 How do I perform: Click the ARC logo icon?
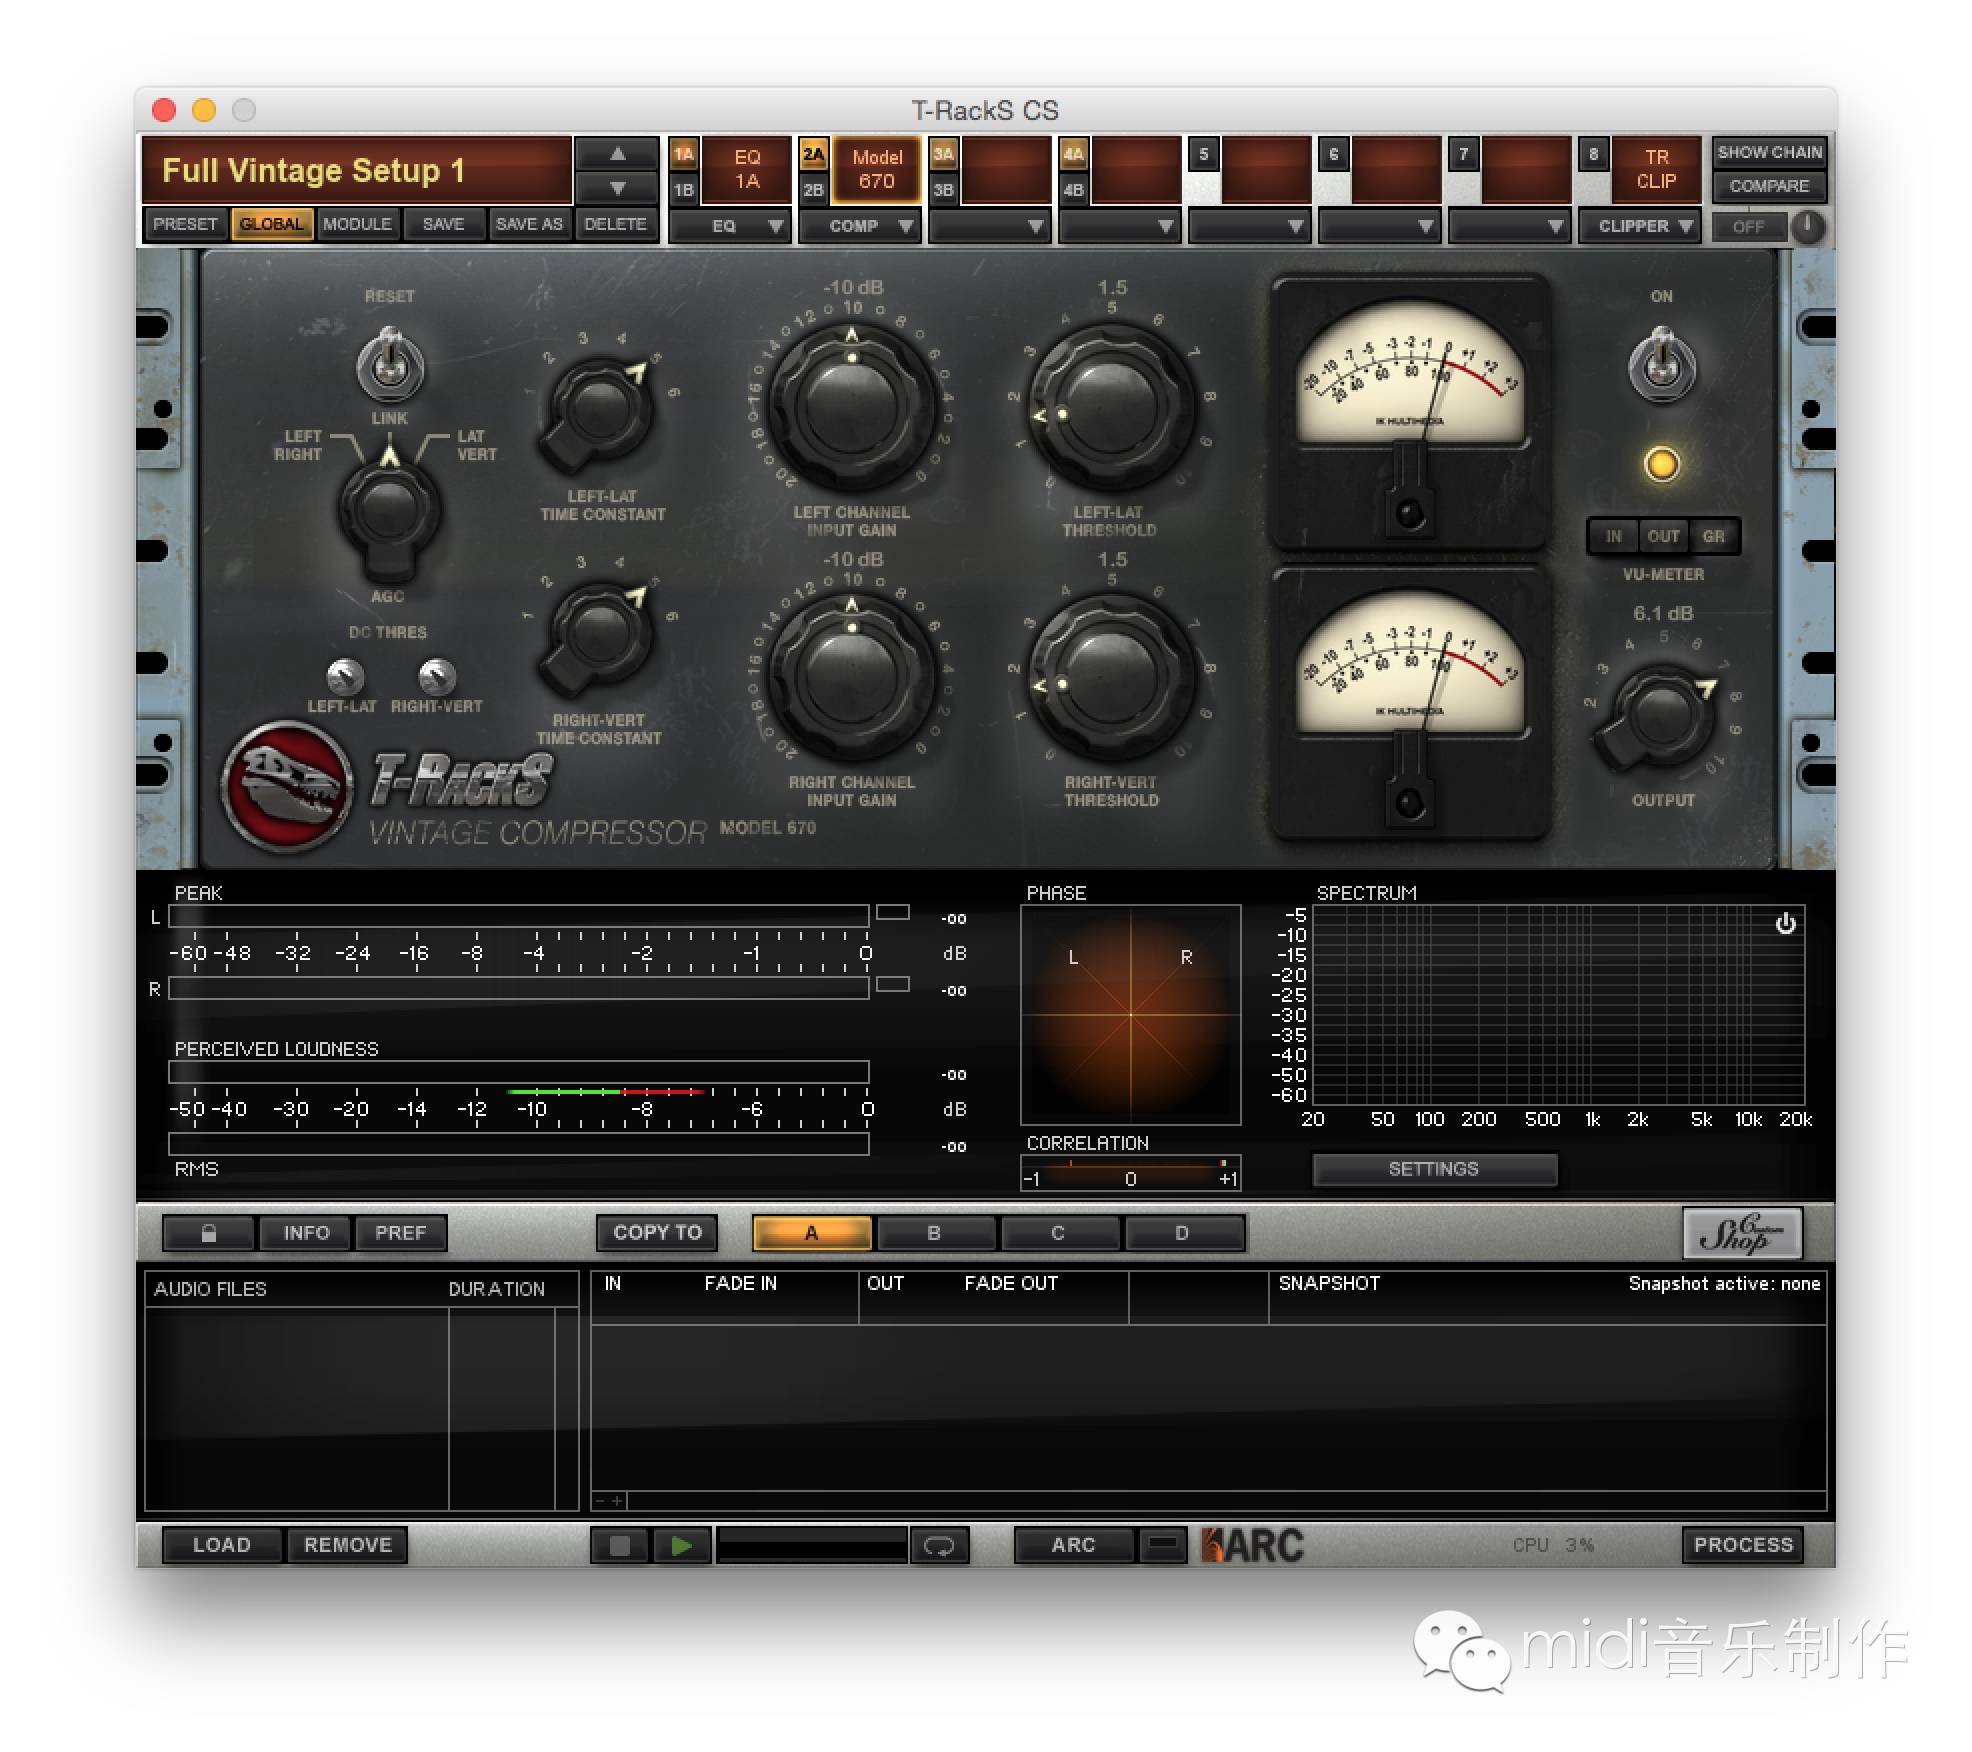(x=1252, y=1545)
